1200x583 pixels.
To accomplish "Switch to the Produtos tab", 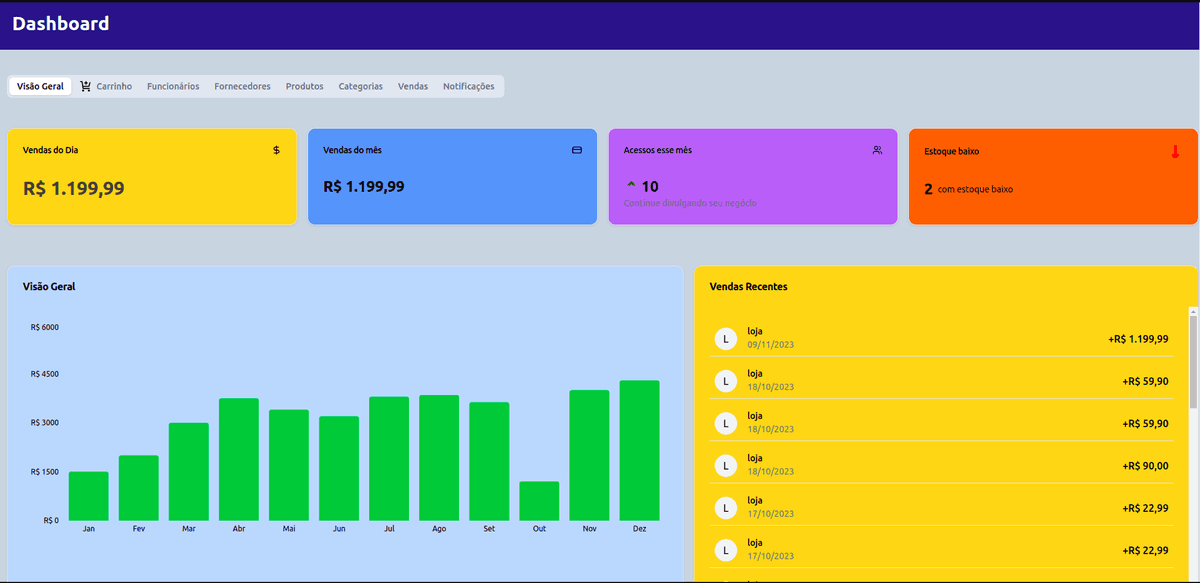I will (304, 86).
